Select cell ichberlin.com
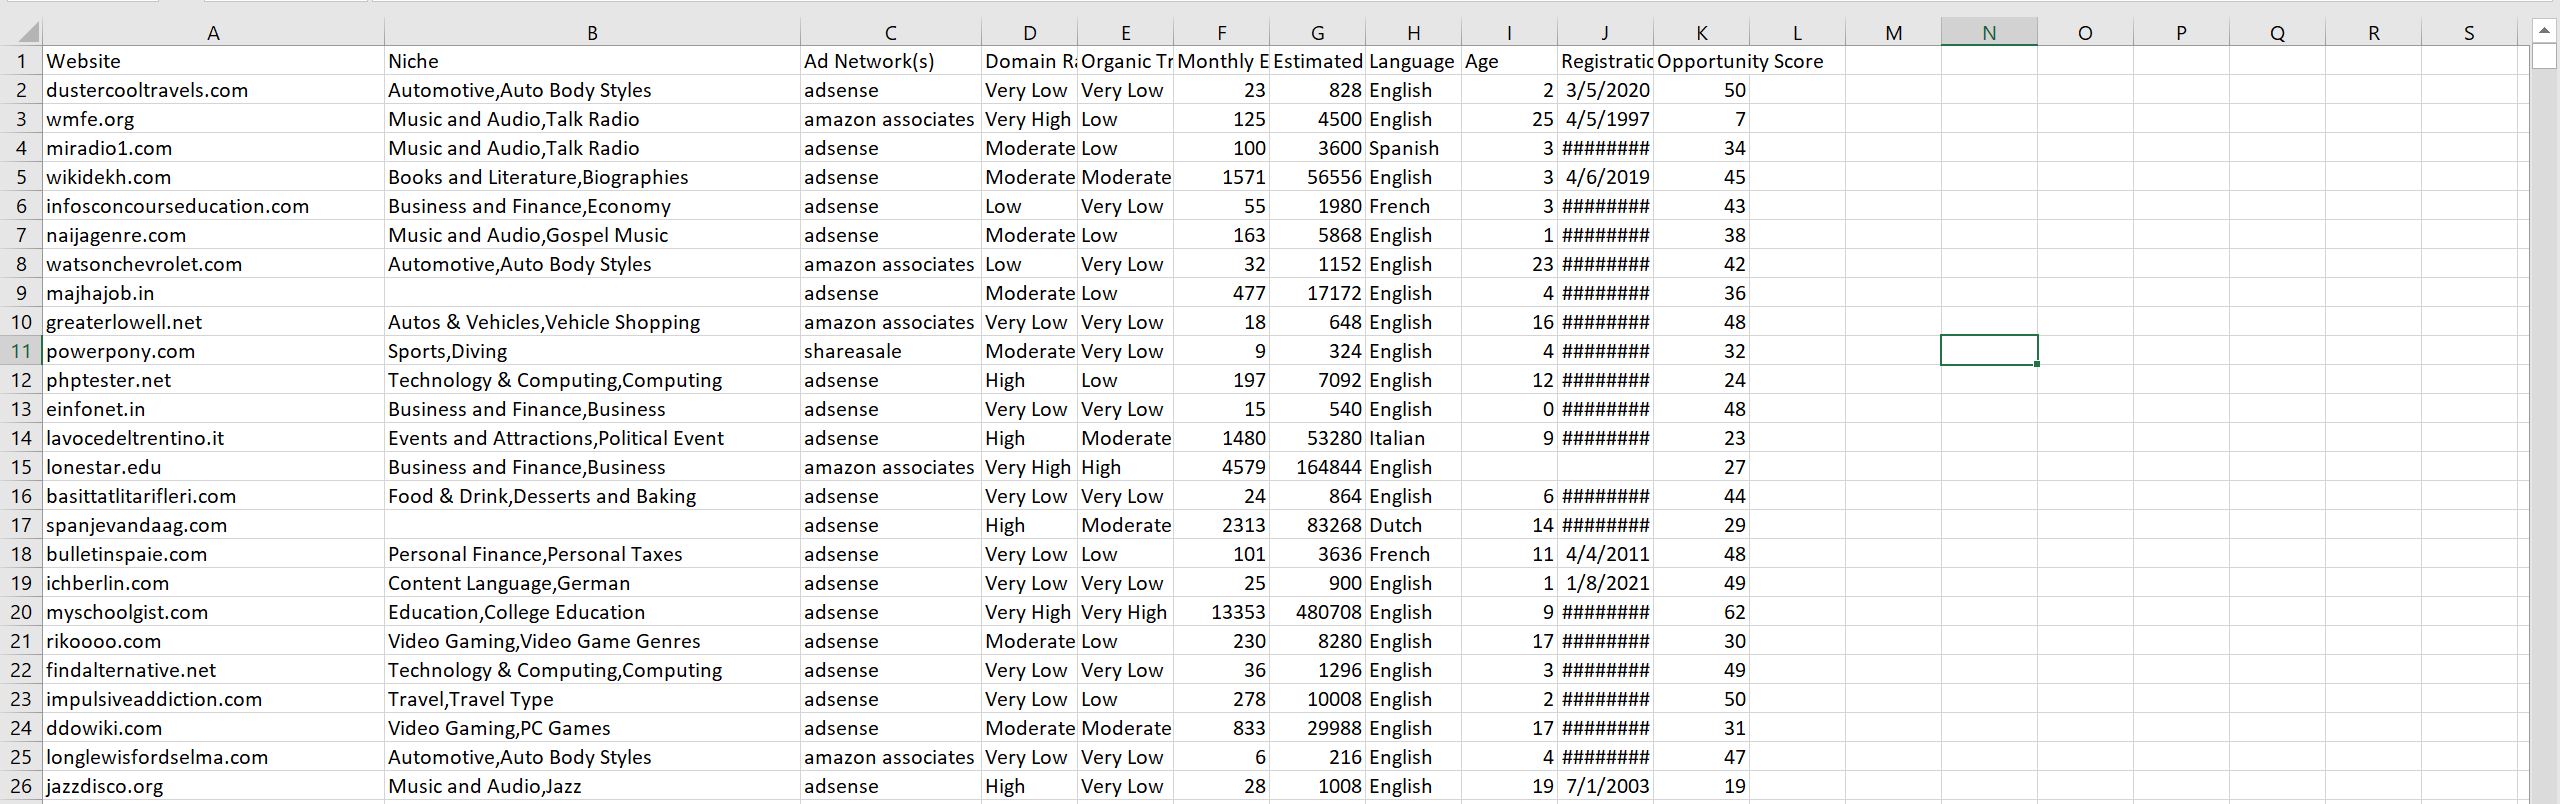The image size is (2560, 804). [213, 583]
